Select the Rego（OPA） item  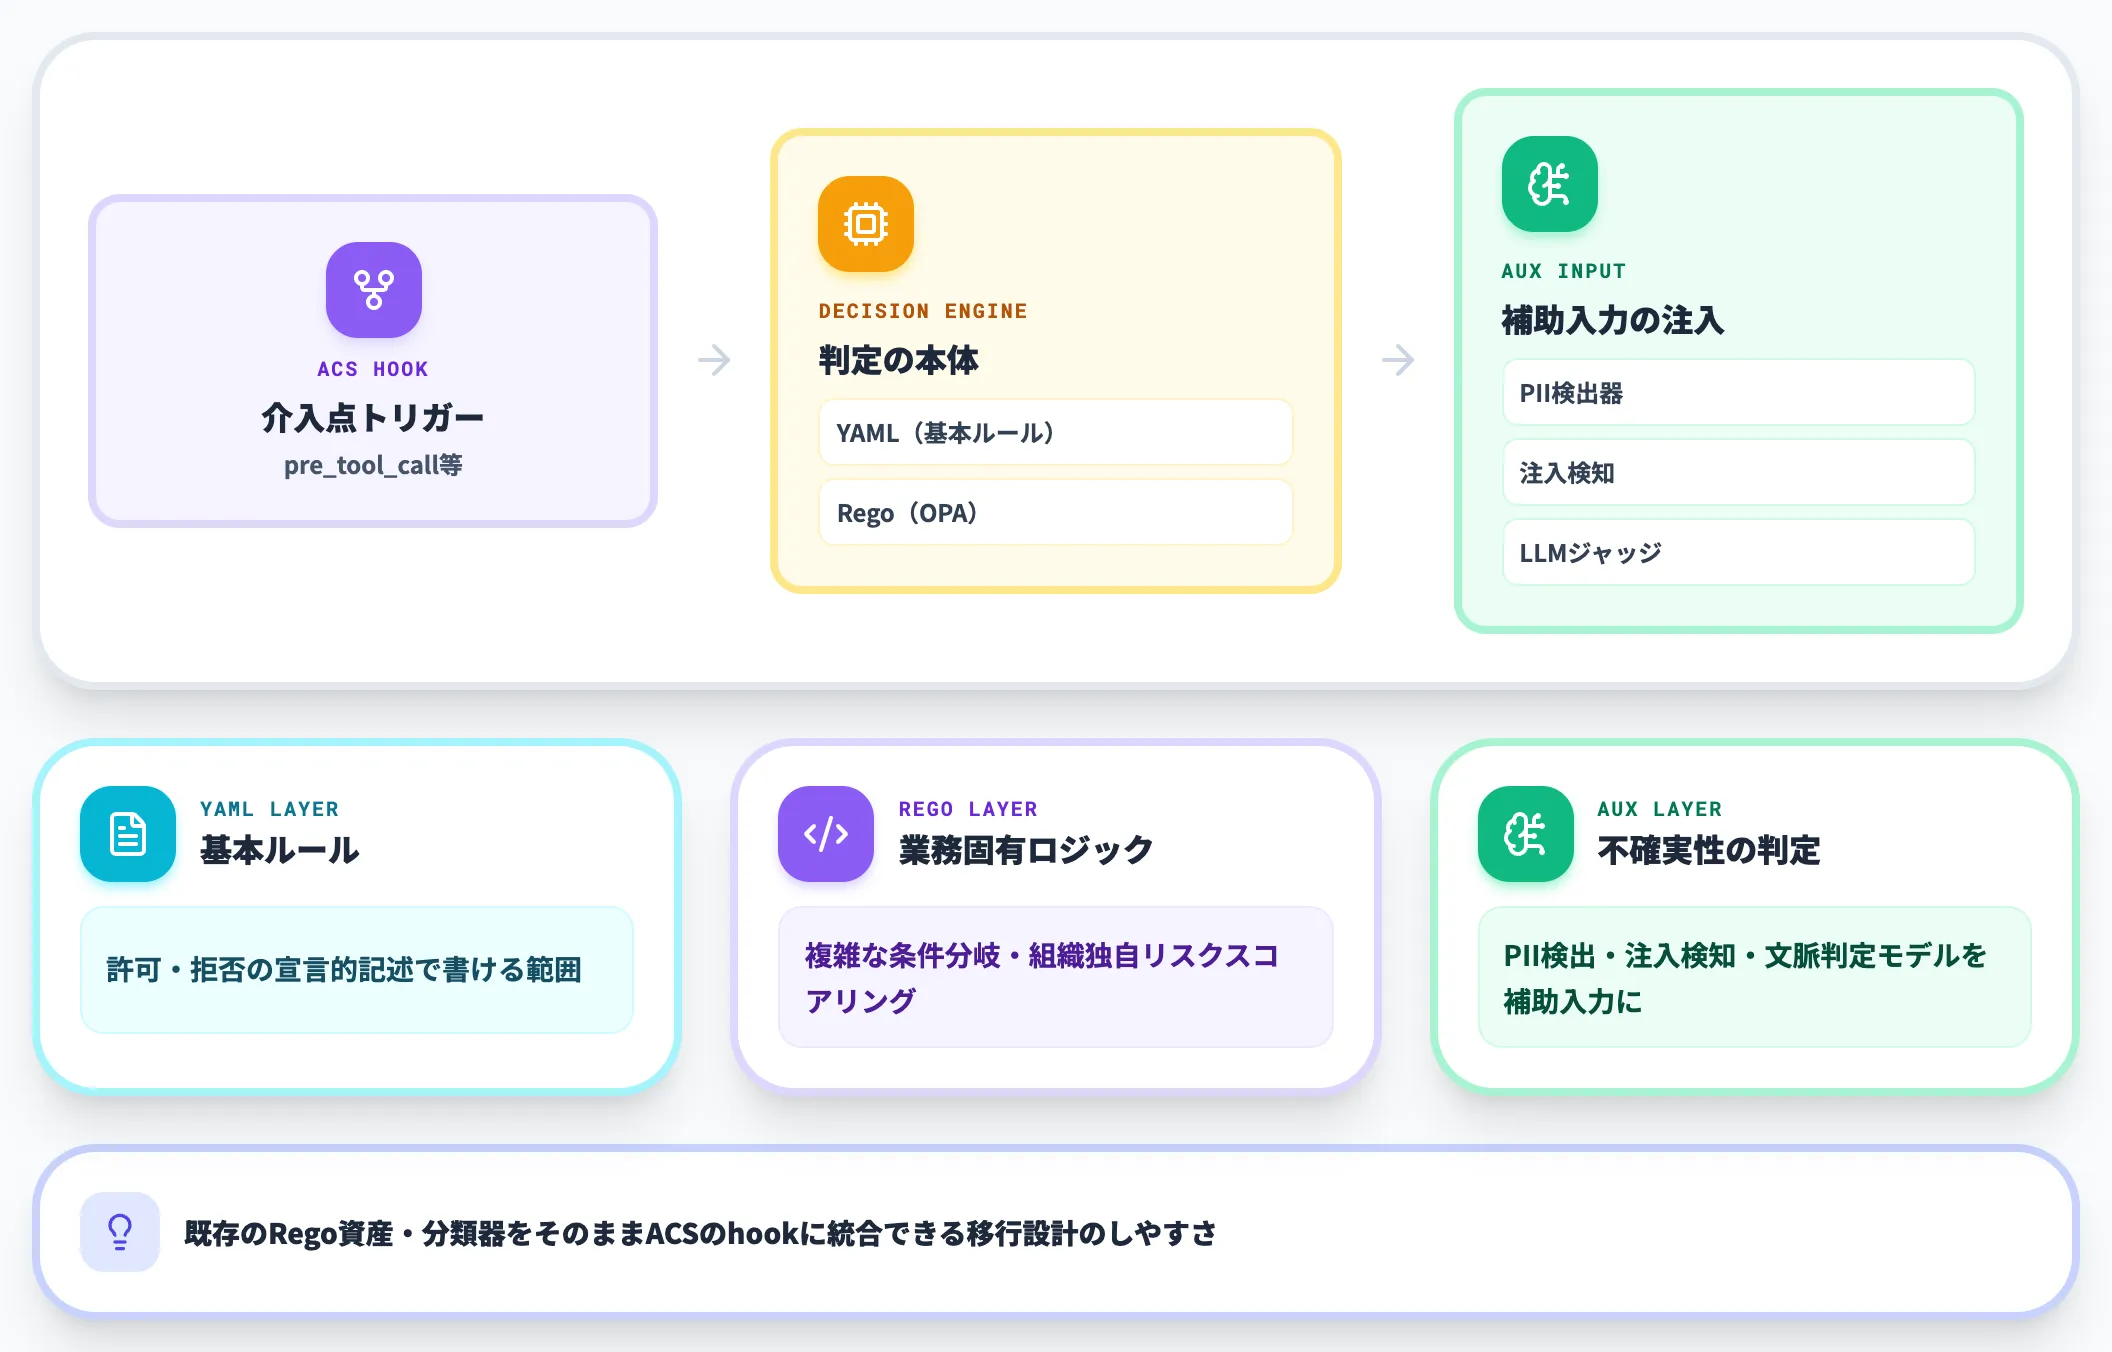(x=1056, y=513)
